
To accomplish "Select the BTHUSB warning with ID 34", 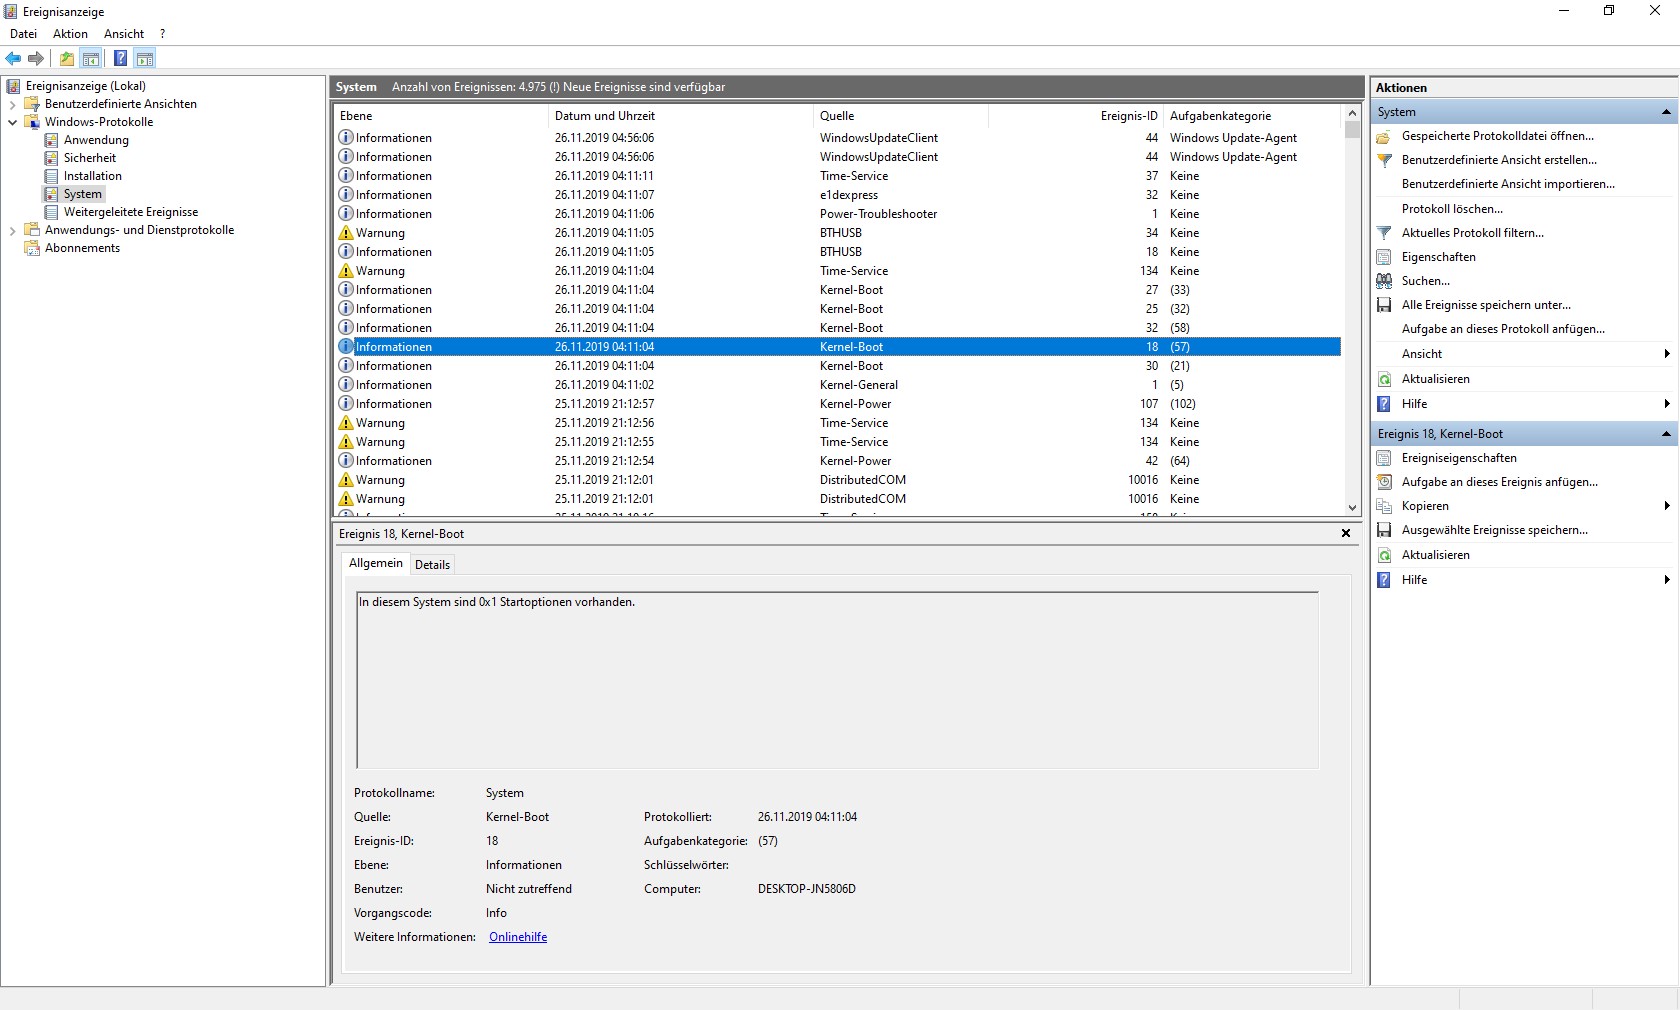I will [838, 233].
